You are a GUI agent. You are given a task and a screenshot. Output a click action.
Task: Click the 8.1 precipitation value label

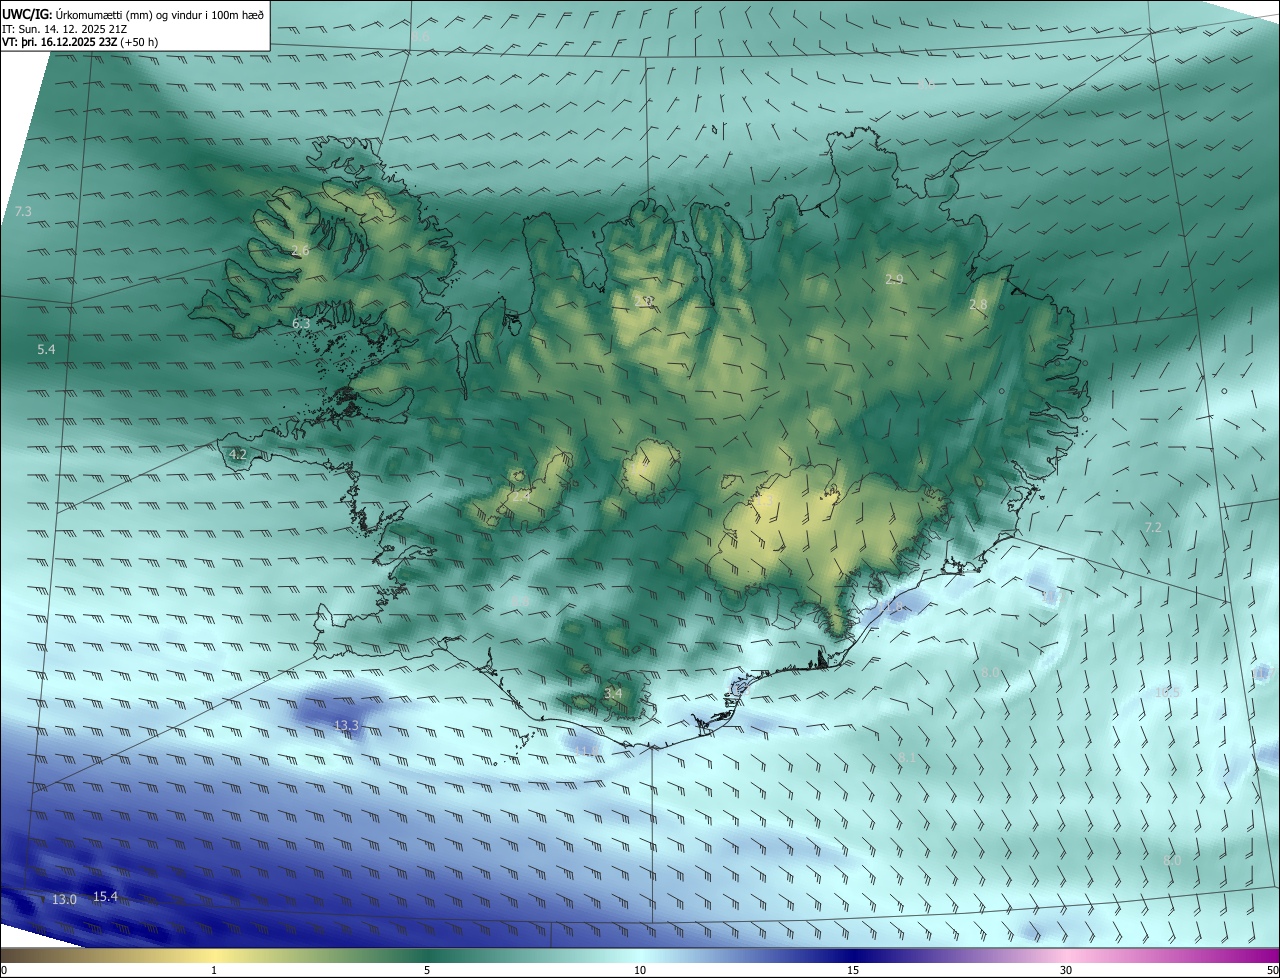click(x=908, y=758)
